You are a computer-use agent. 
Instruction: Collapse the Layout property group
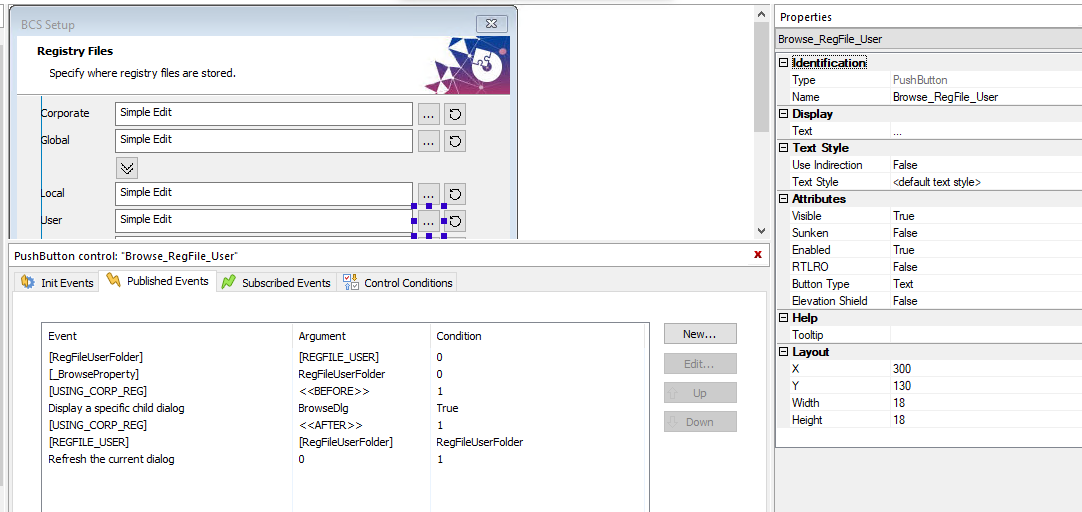click(784, 352)
